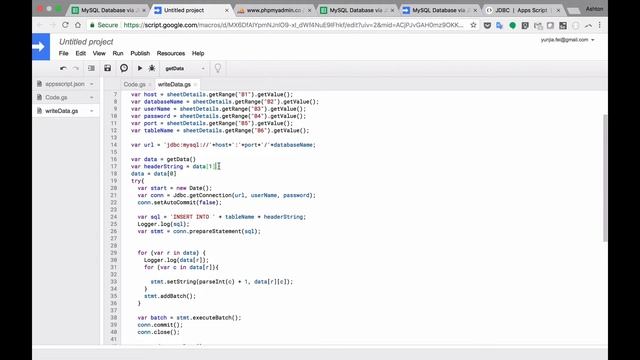
Task: Click the file icon beside appsscript.json
Action: pos(39,84)
